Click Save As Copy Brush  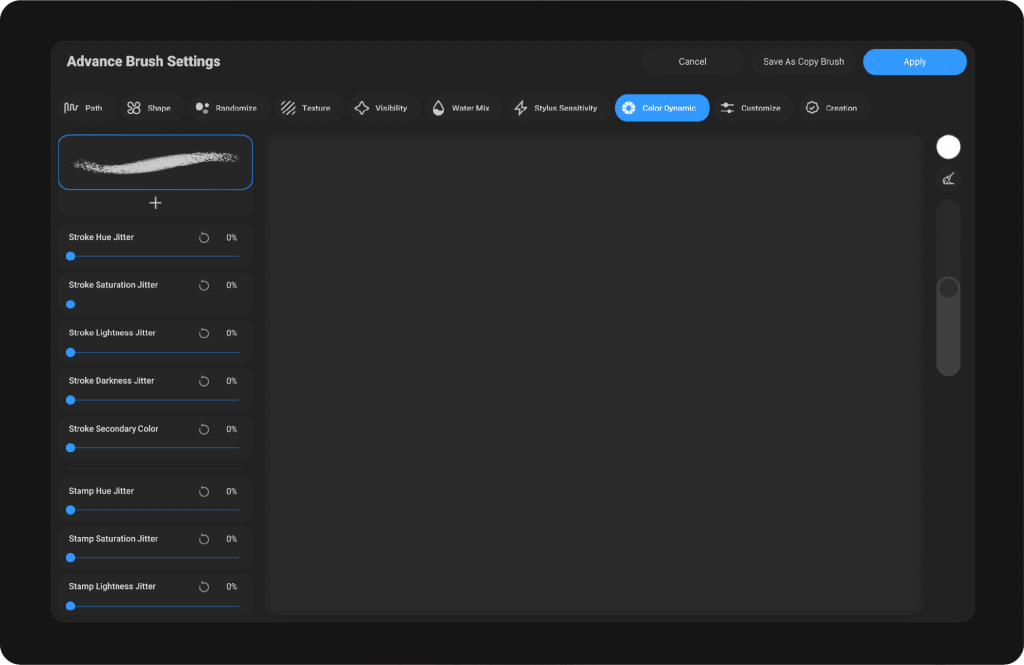tap(803, 62)
